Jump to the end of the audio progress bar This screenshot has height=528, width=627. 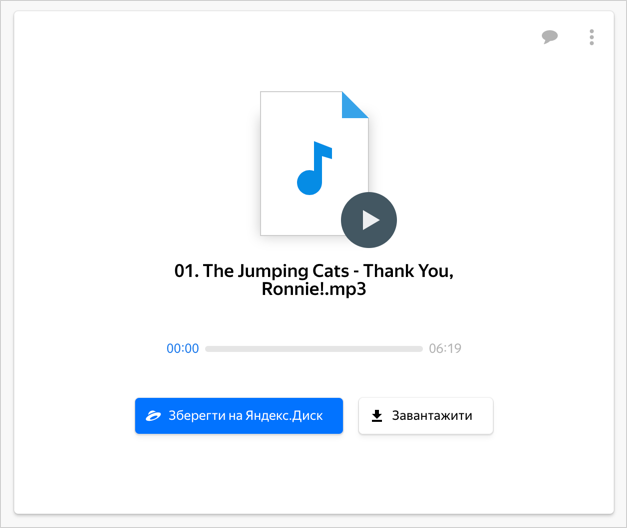pos(421,349)
